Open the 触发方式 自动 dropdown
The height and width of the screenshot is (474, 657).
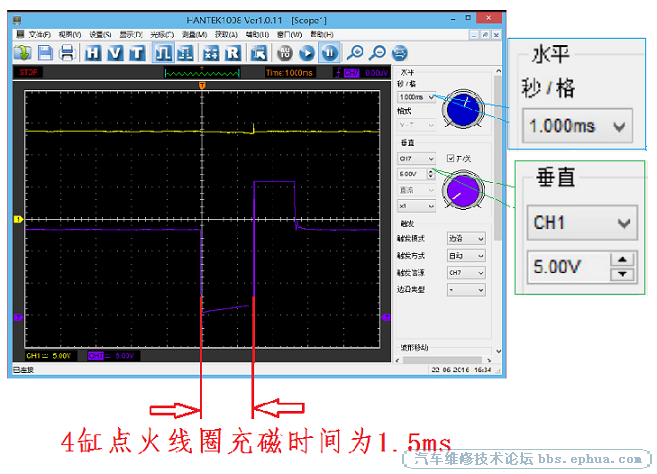(x=466, y=256)
